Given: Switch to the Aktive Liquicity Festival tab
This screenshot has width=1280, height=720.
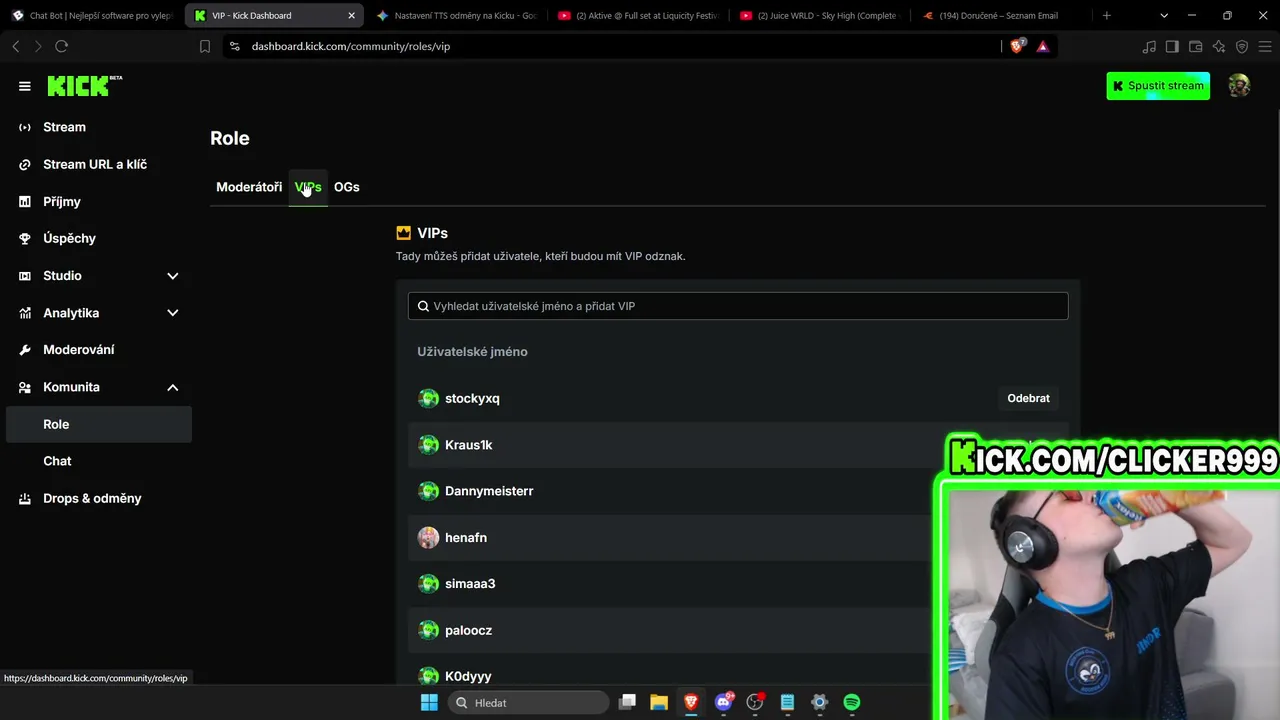Looking at the screenshot, I should coord(637,16).
